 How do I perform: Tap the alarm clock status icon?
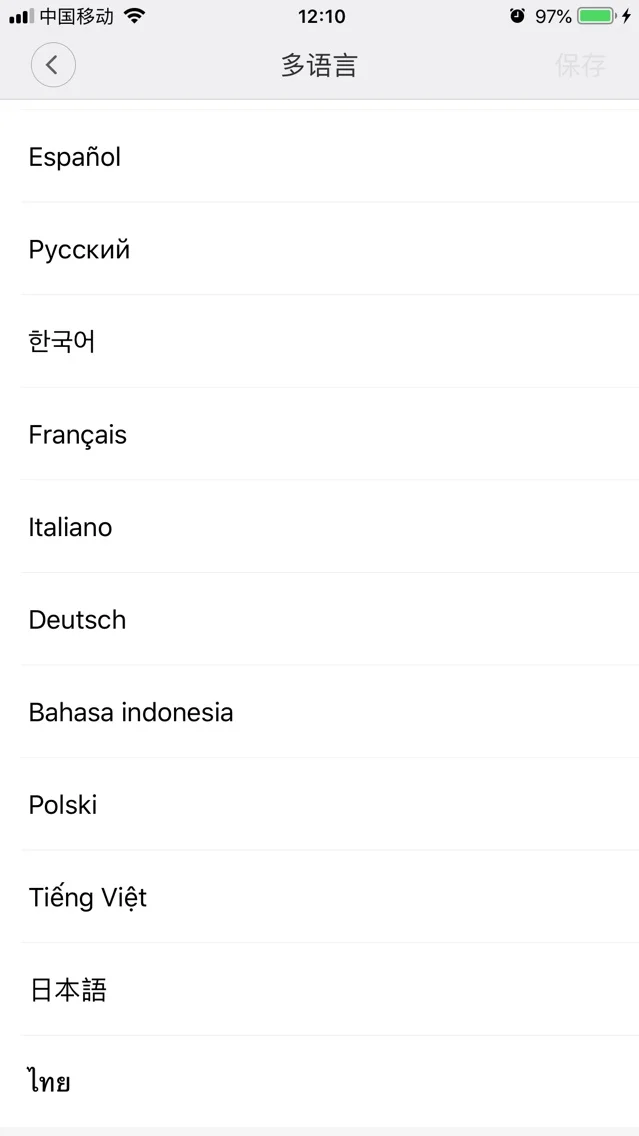click(x=517, y=16)
